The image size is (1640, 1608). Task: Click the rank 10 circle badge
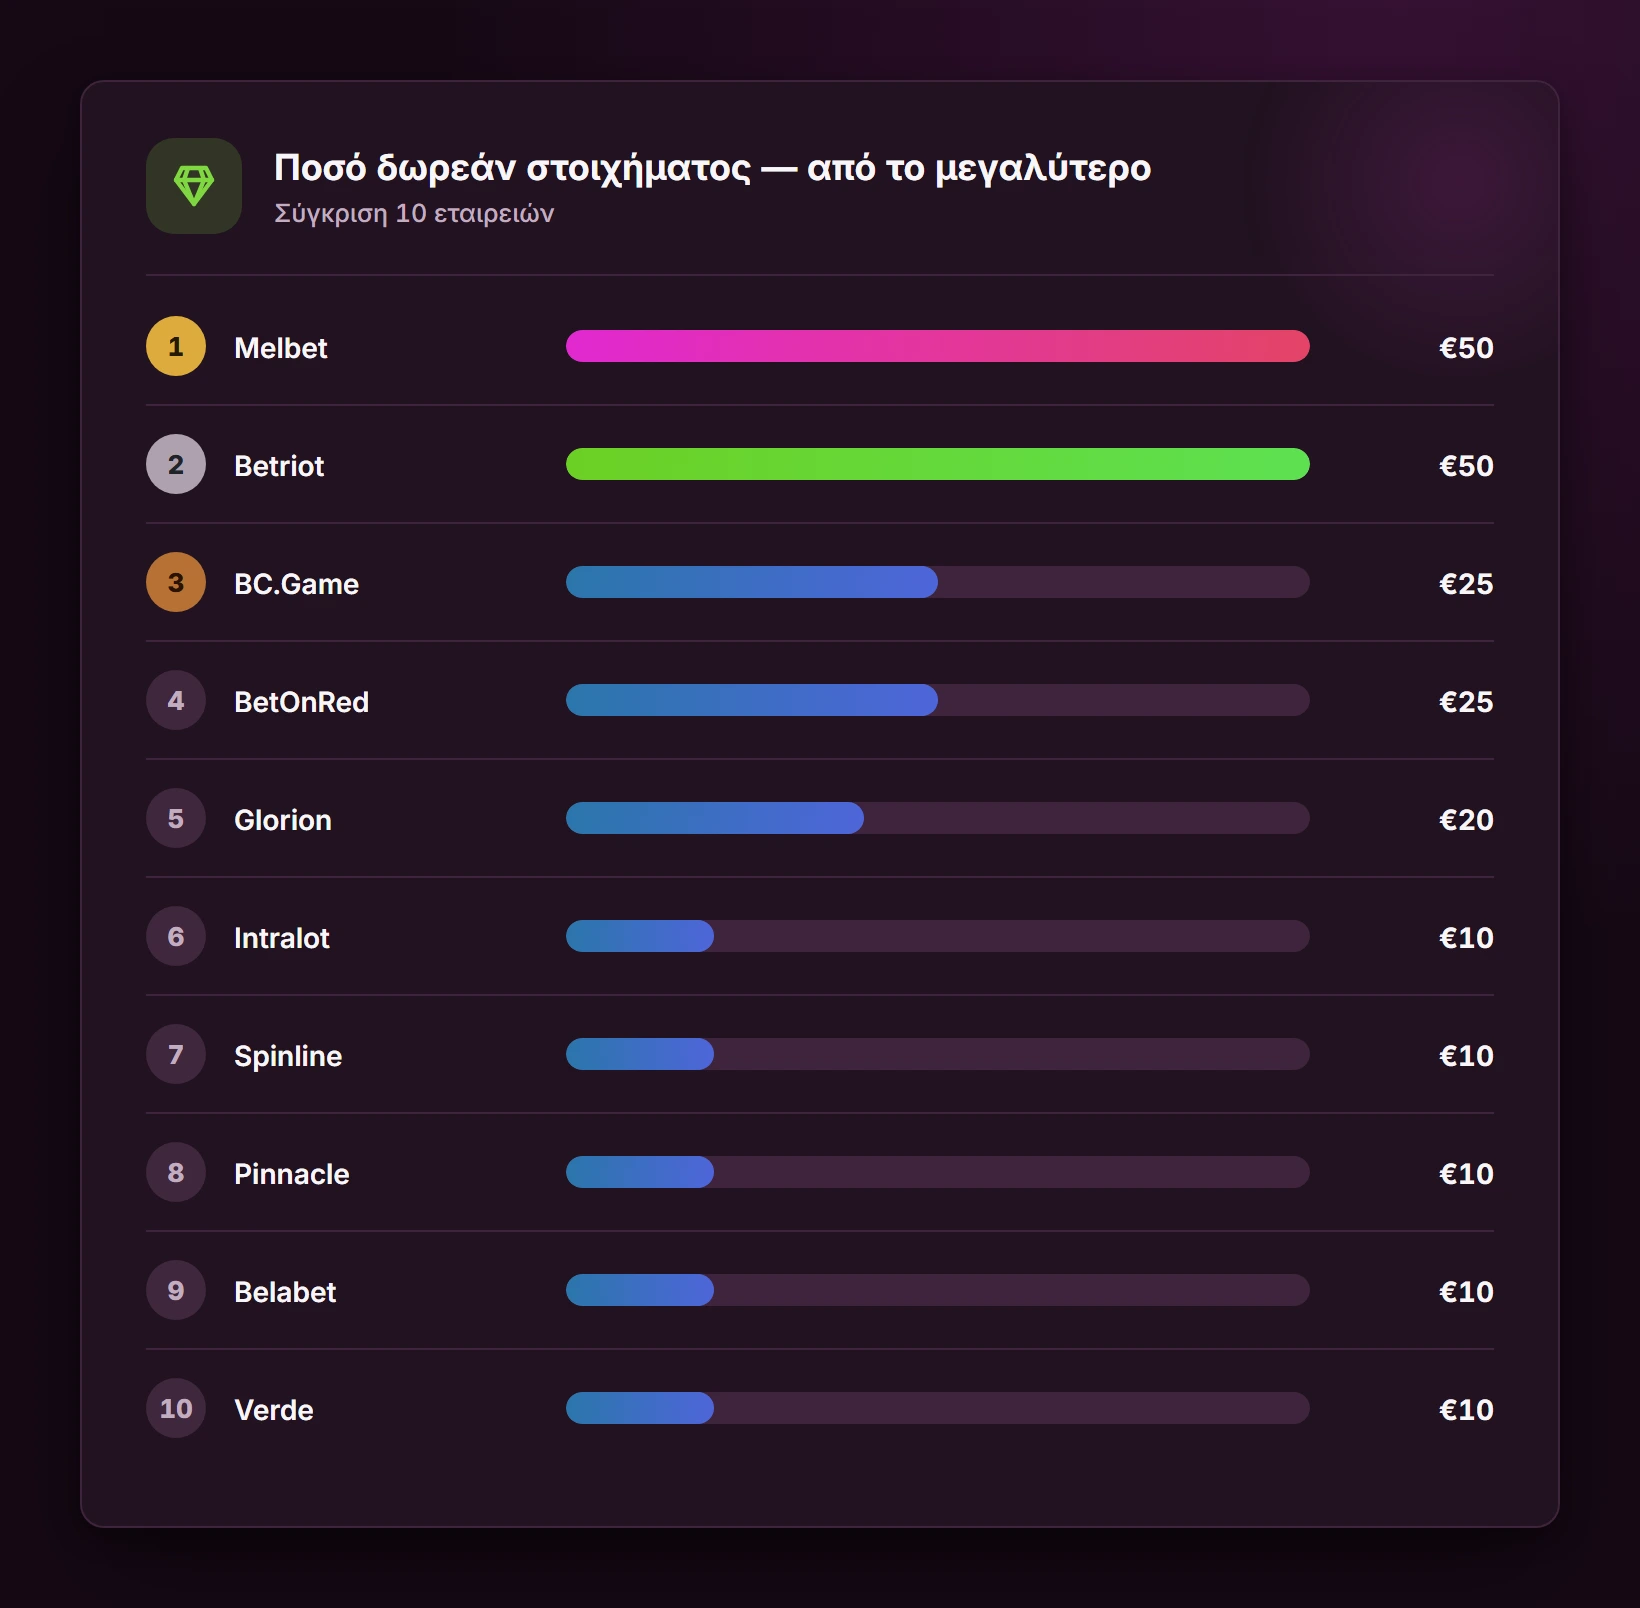176,1408
